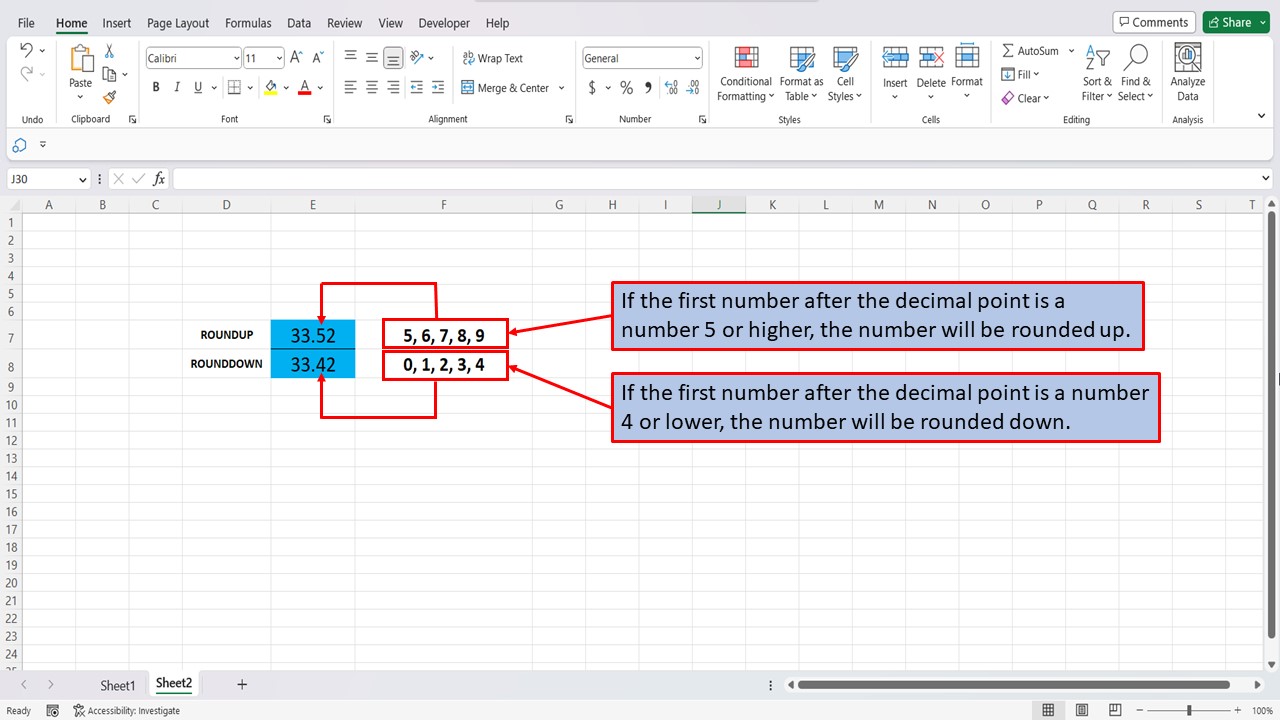Apply Wrap Text to the selection

pos(492,58)
